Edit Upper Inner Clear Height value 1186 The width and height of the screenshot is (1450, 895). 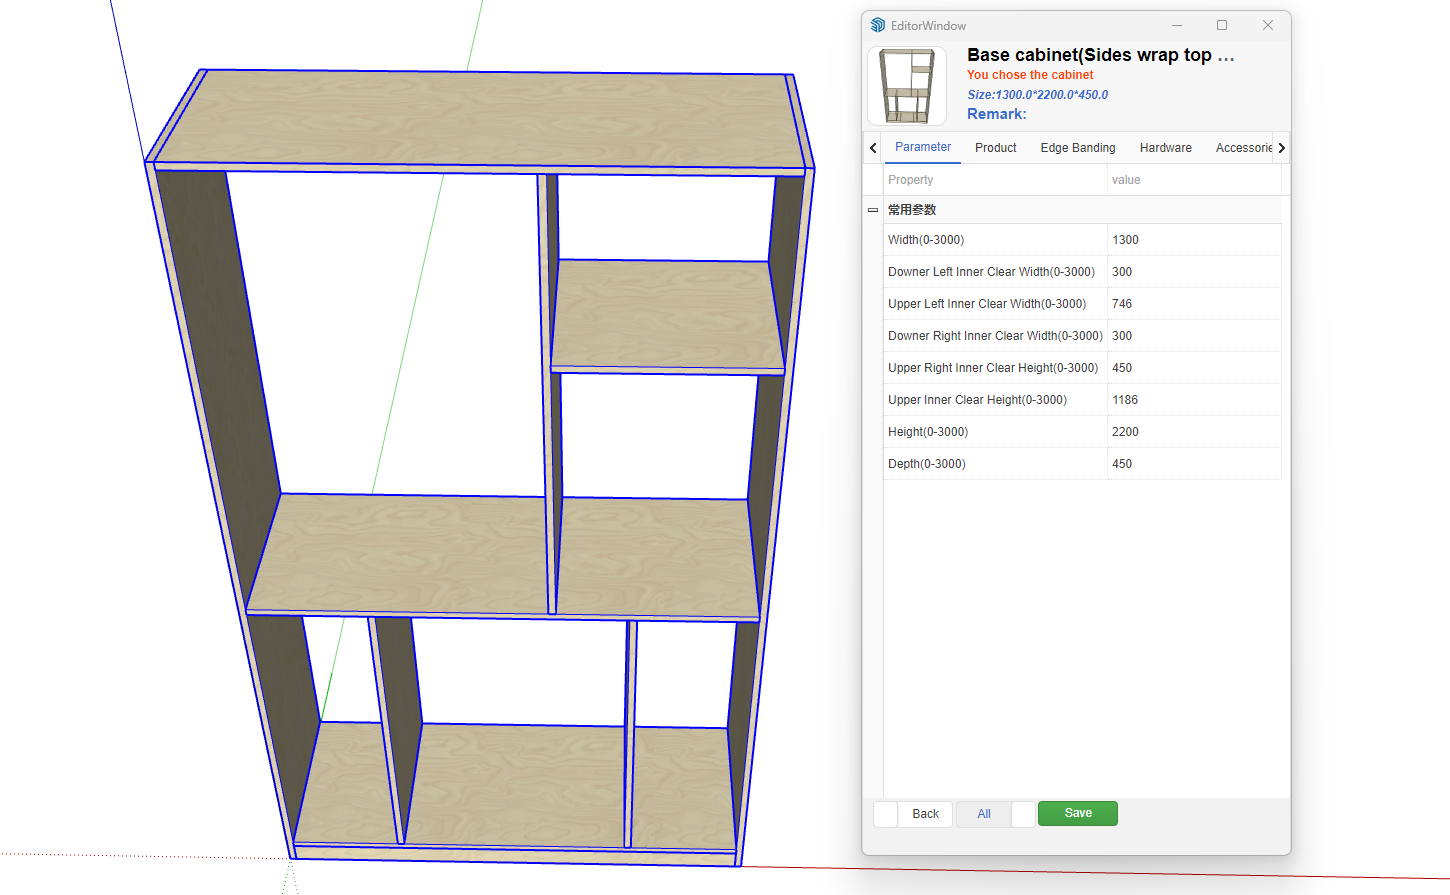[1193, 400]
